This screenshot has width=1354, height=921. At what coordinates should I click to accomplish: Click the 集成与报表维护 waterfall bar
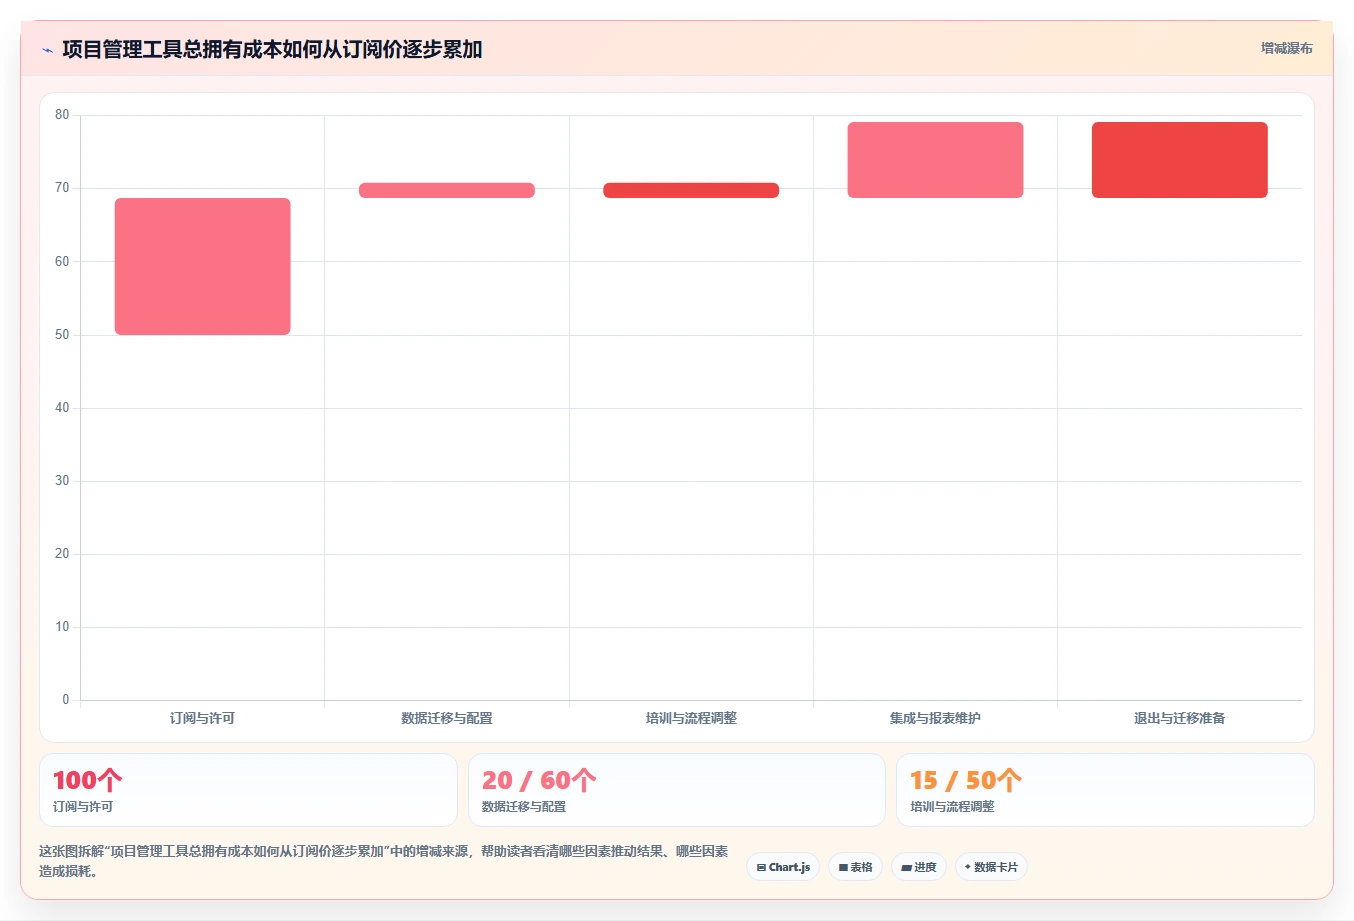click(935, 160)
